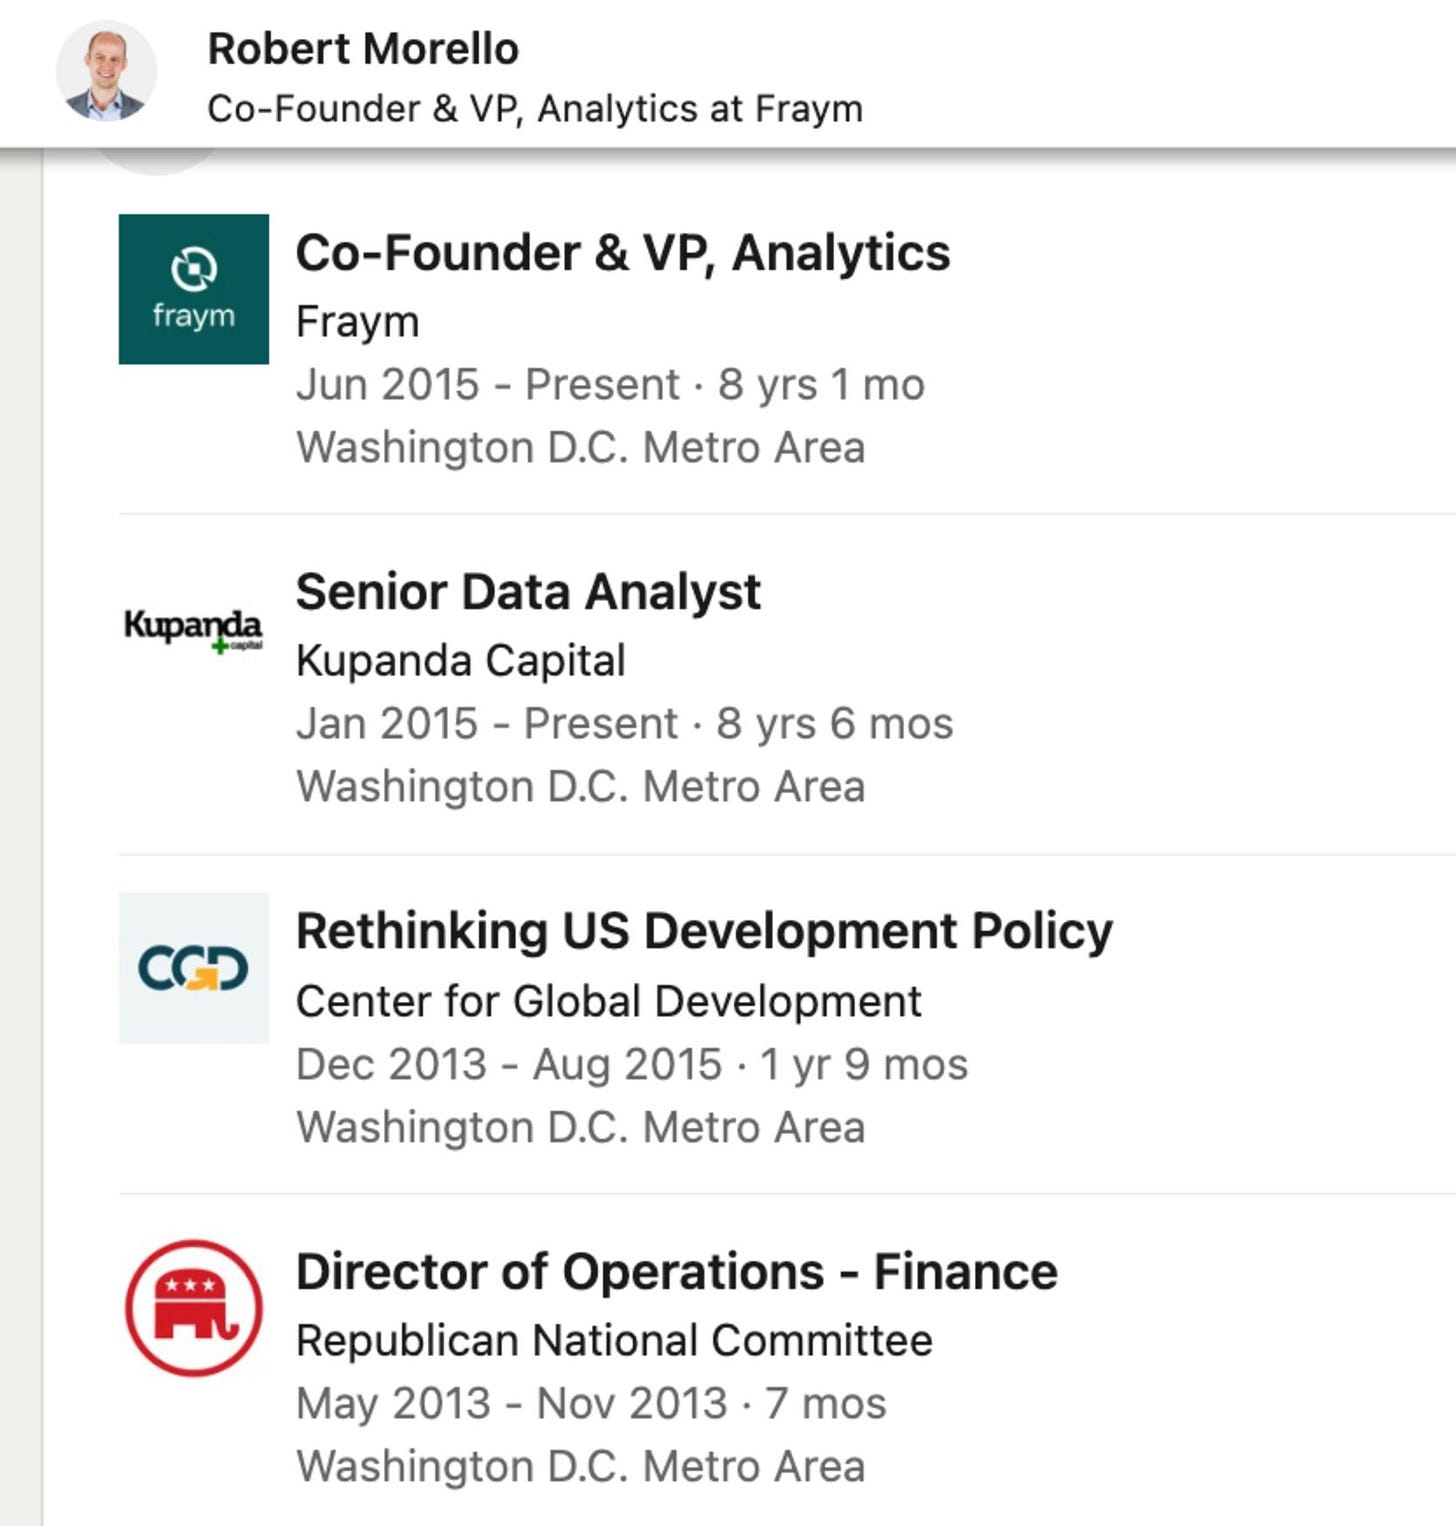Click Center for Global Development text

[x=609, y=1001]
